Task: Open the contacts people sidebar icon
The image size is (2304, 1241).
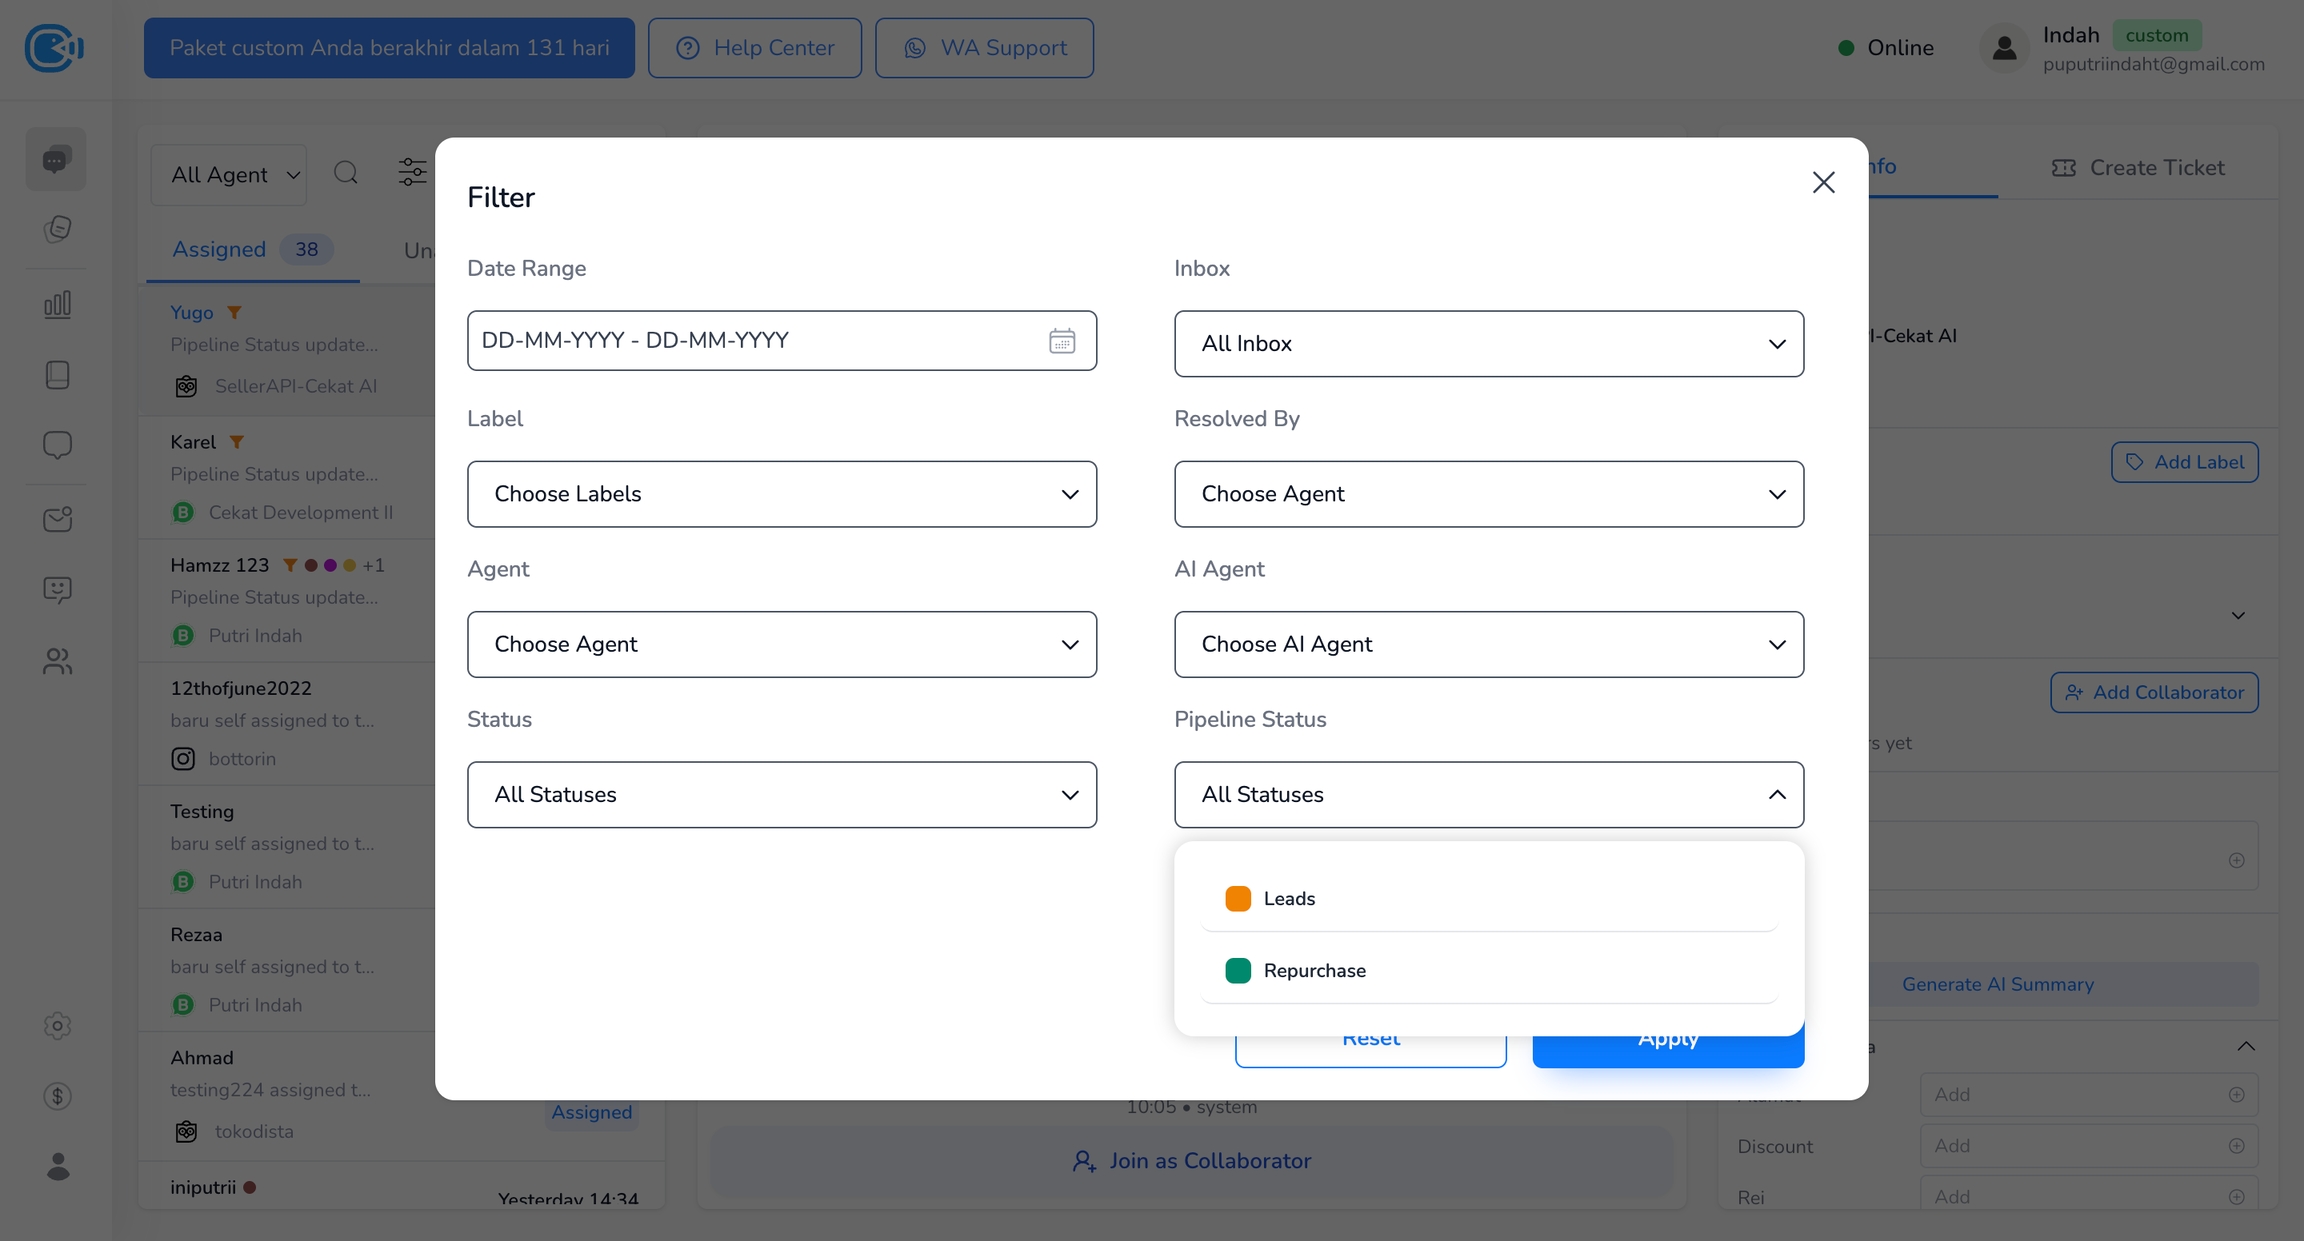Action: pos(57,661)
